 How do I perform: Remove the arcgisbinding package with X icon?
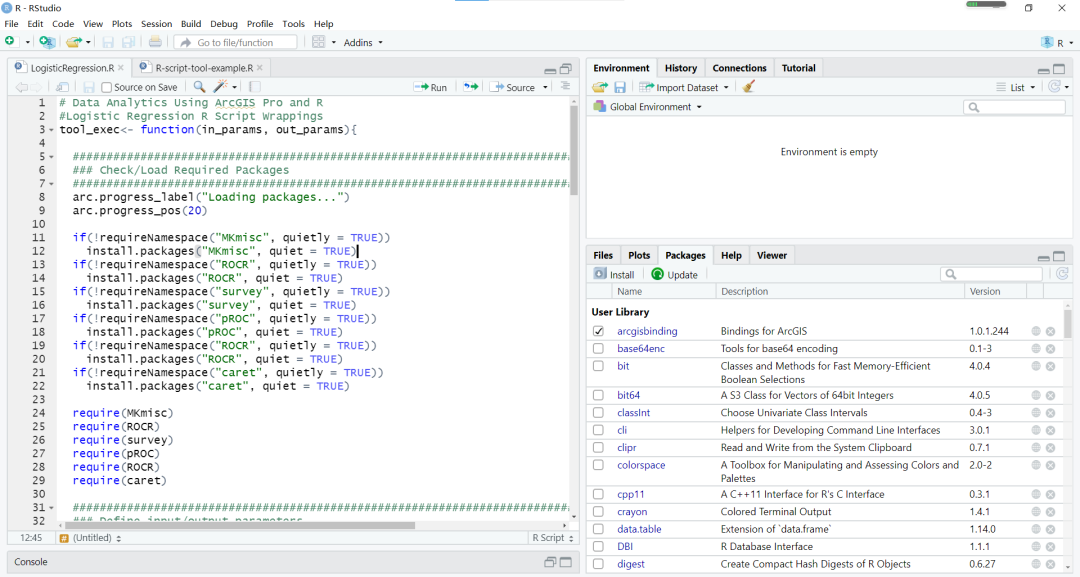1051,331
